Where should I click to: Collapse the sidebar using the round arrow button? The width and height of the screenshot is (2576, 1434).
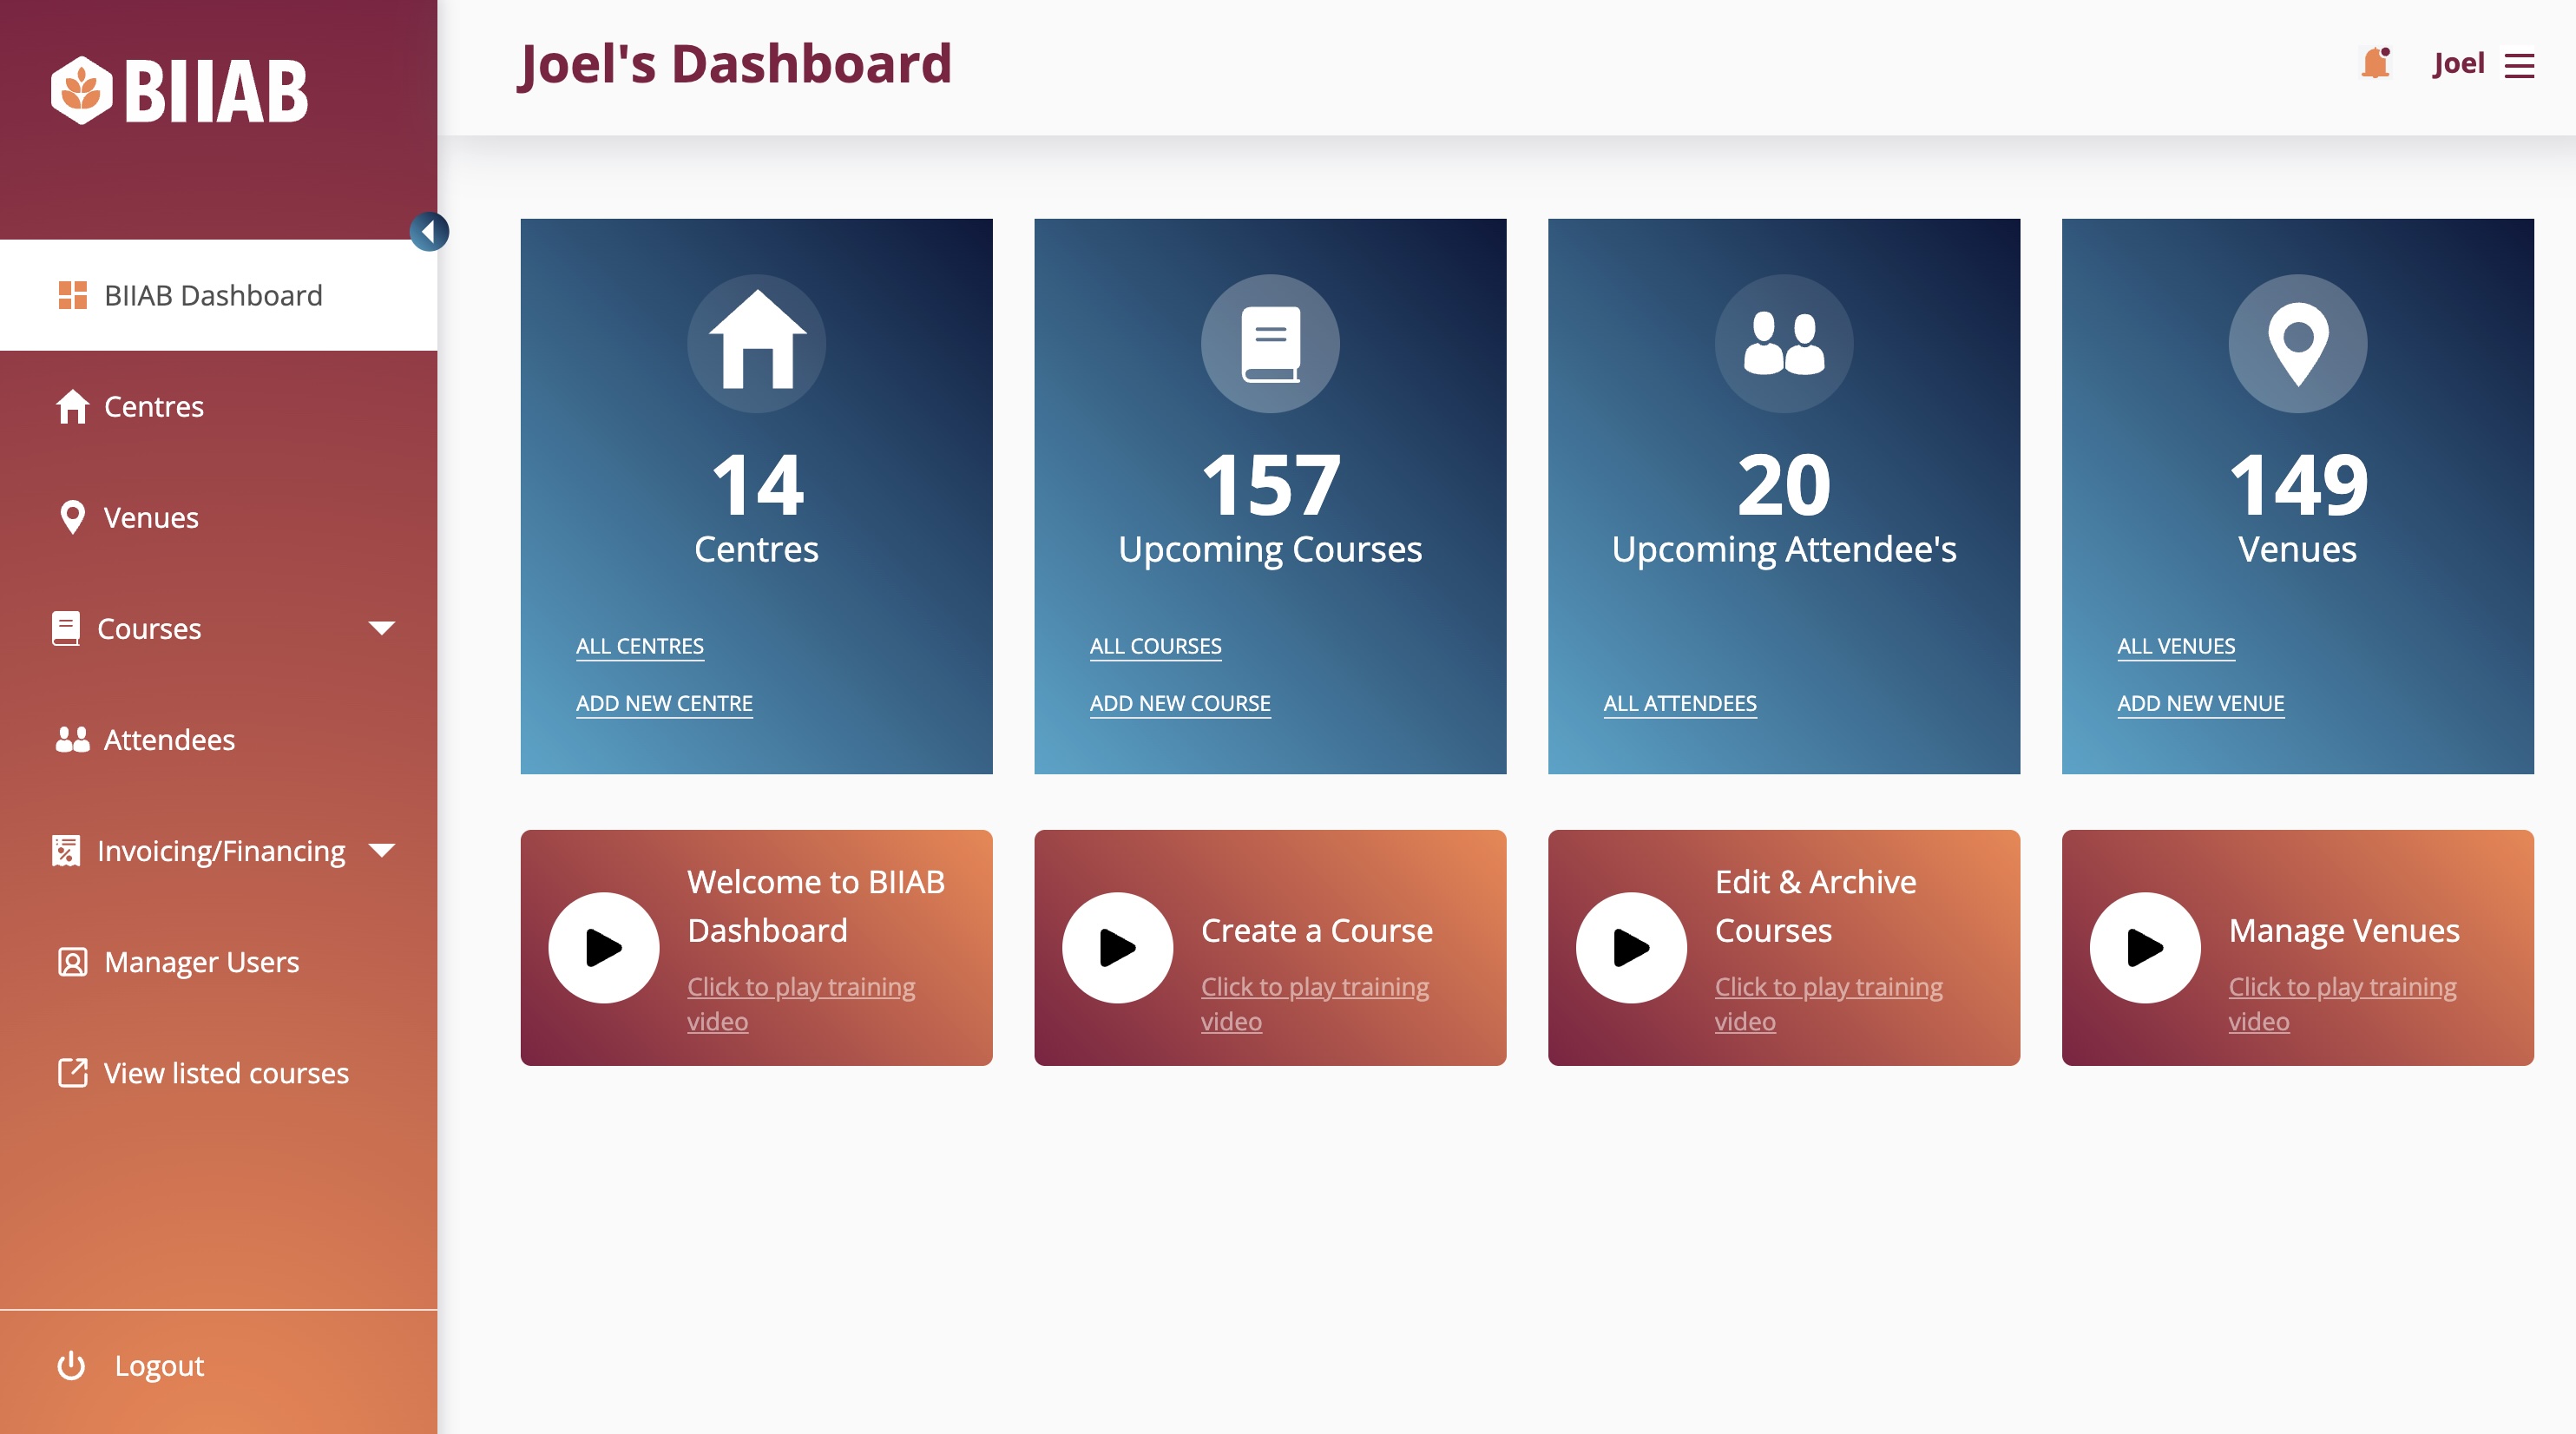coord(429,232)
